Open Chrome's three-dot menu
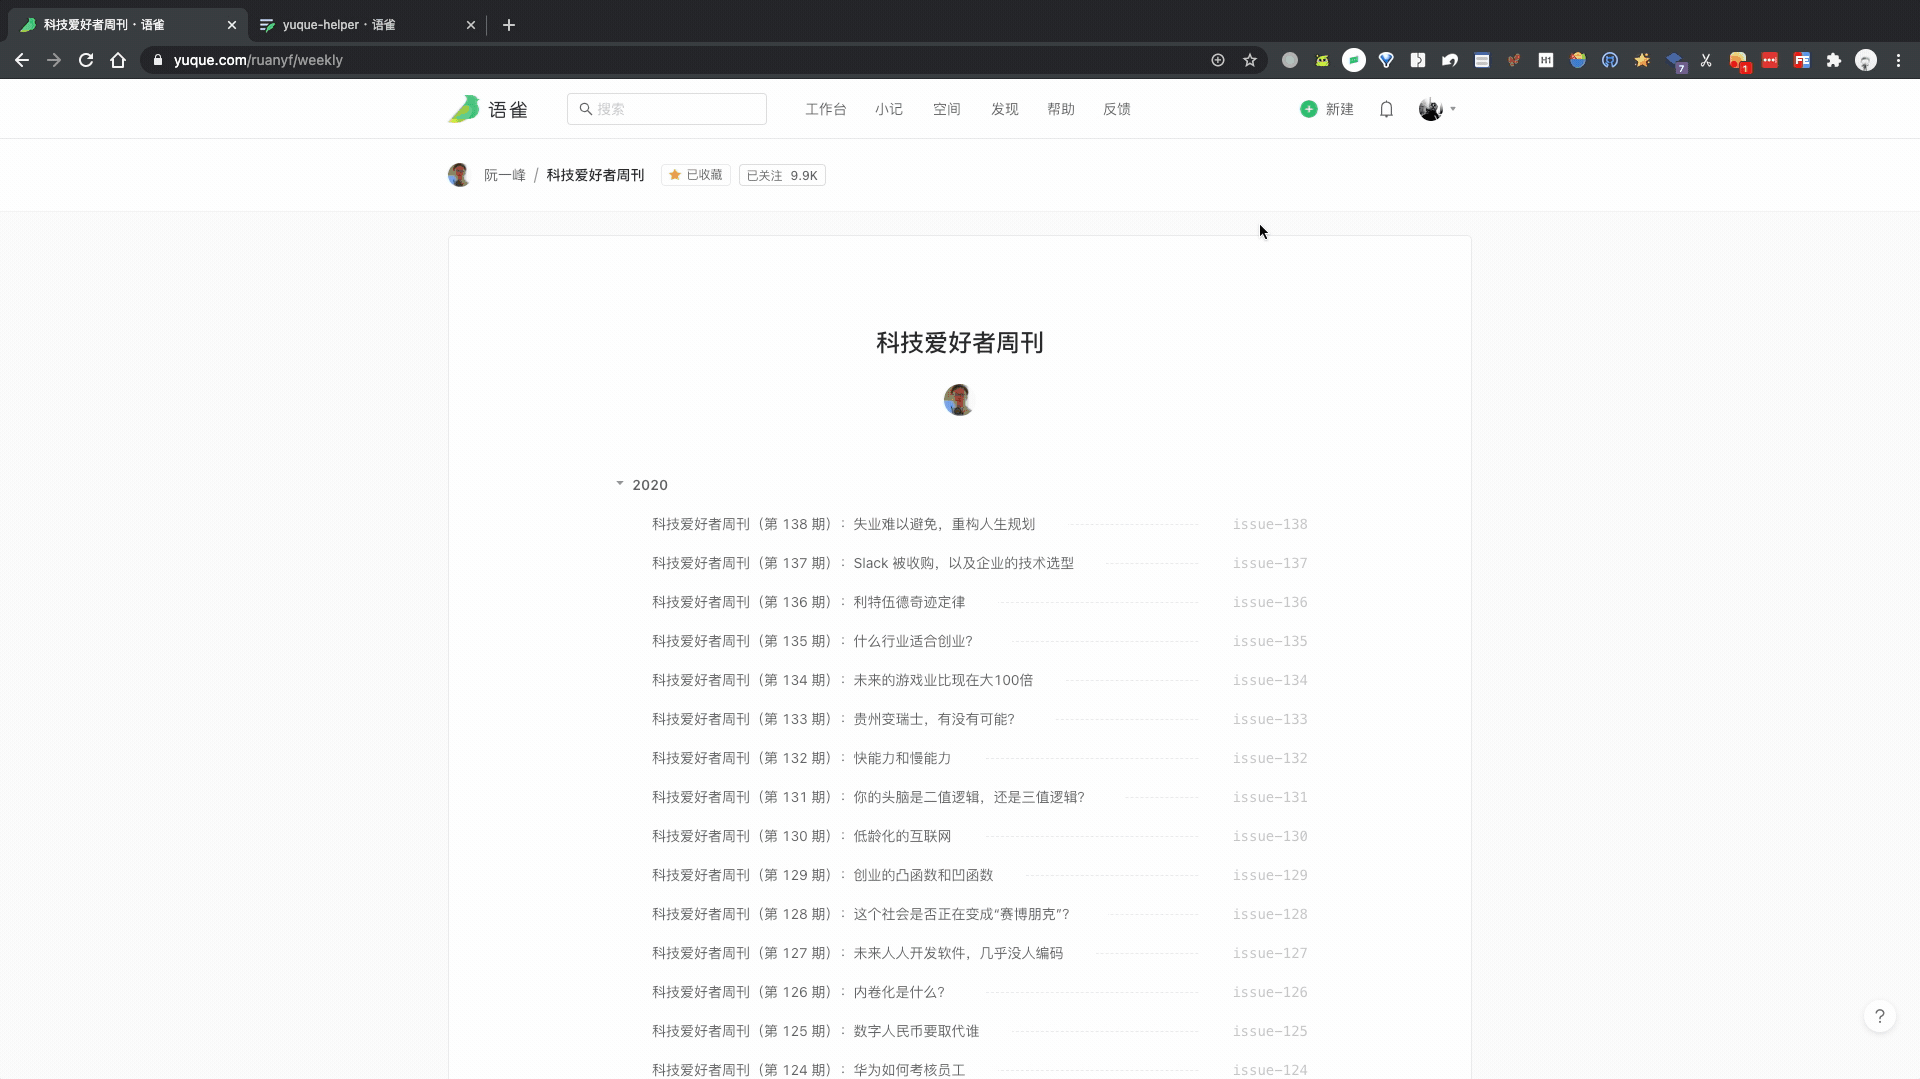The width and height of the screenshot is (1920, 1079). pyautogui.click(x=1898, y=60)
